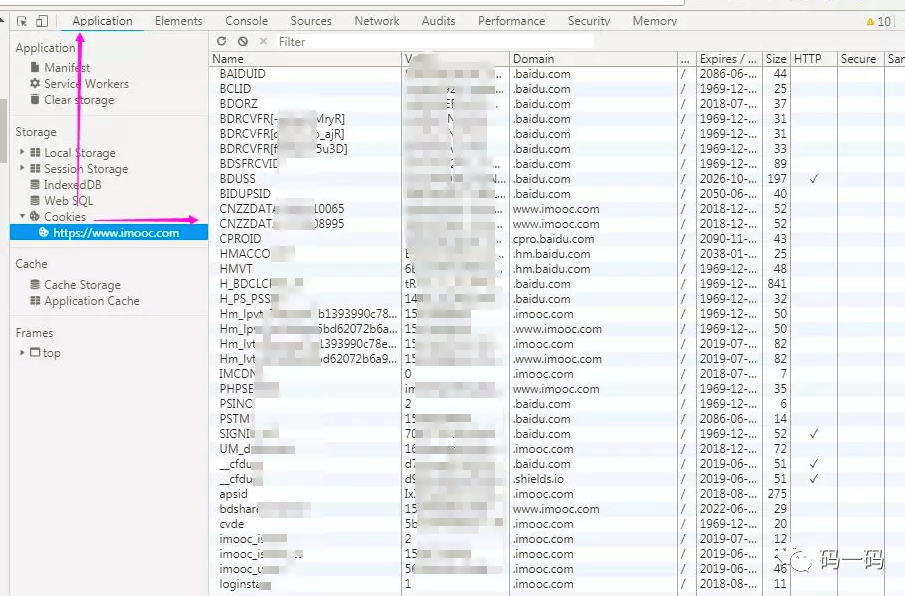Sort by the Name column header
This screenshot has width=905, height=596.
pyautogui.click(x=305, y=59)
